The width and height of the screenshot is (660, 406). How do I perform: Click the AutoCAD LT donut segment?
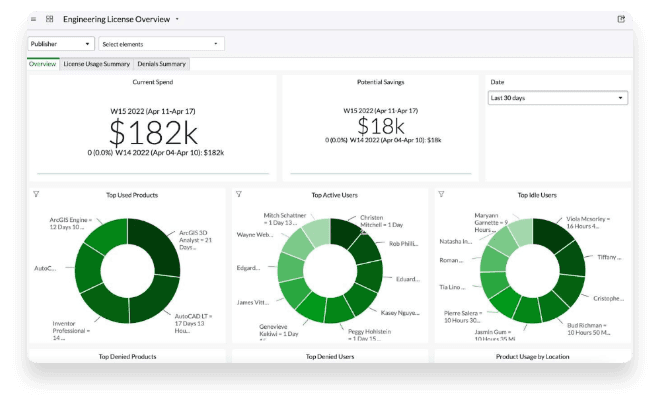tap(157, 297)
